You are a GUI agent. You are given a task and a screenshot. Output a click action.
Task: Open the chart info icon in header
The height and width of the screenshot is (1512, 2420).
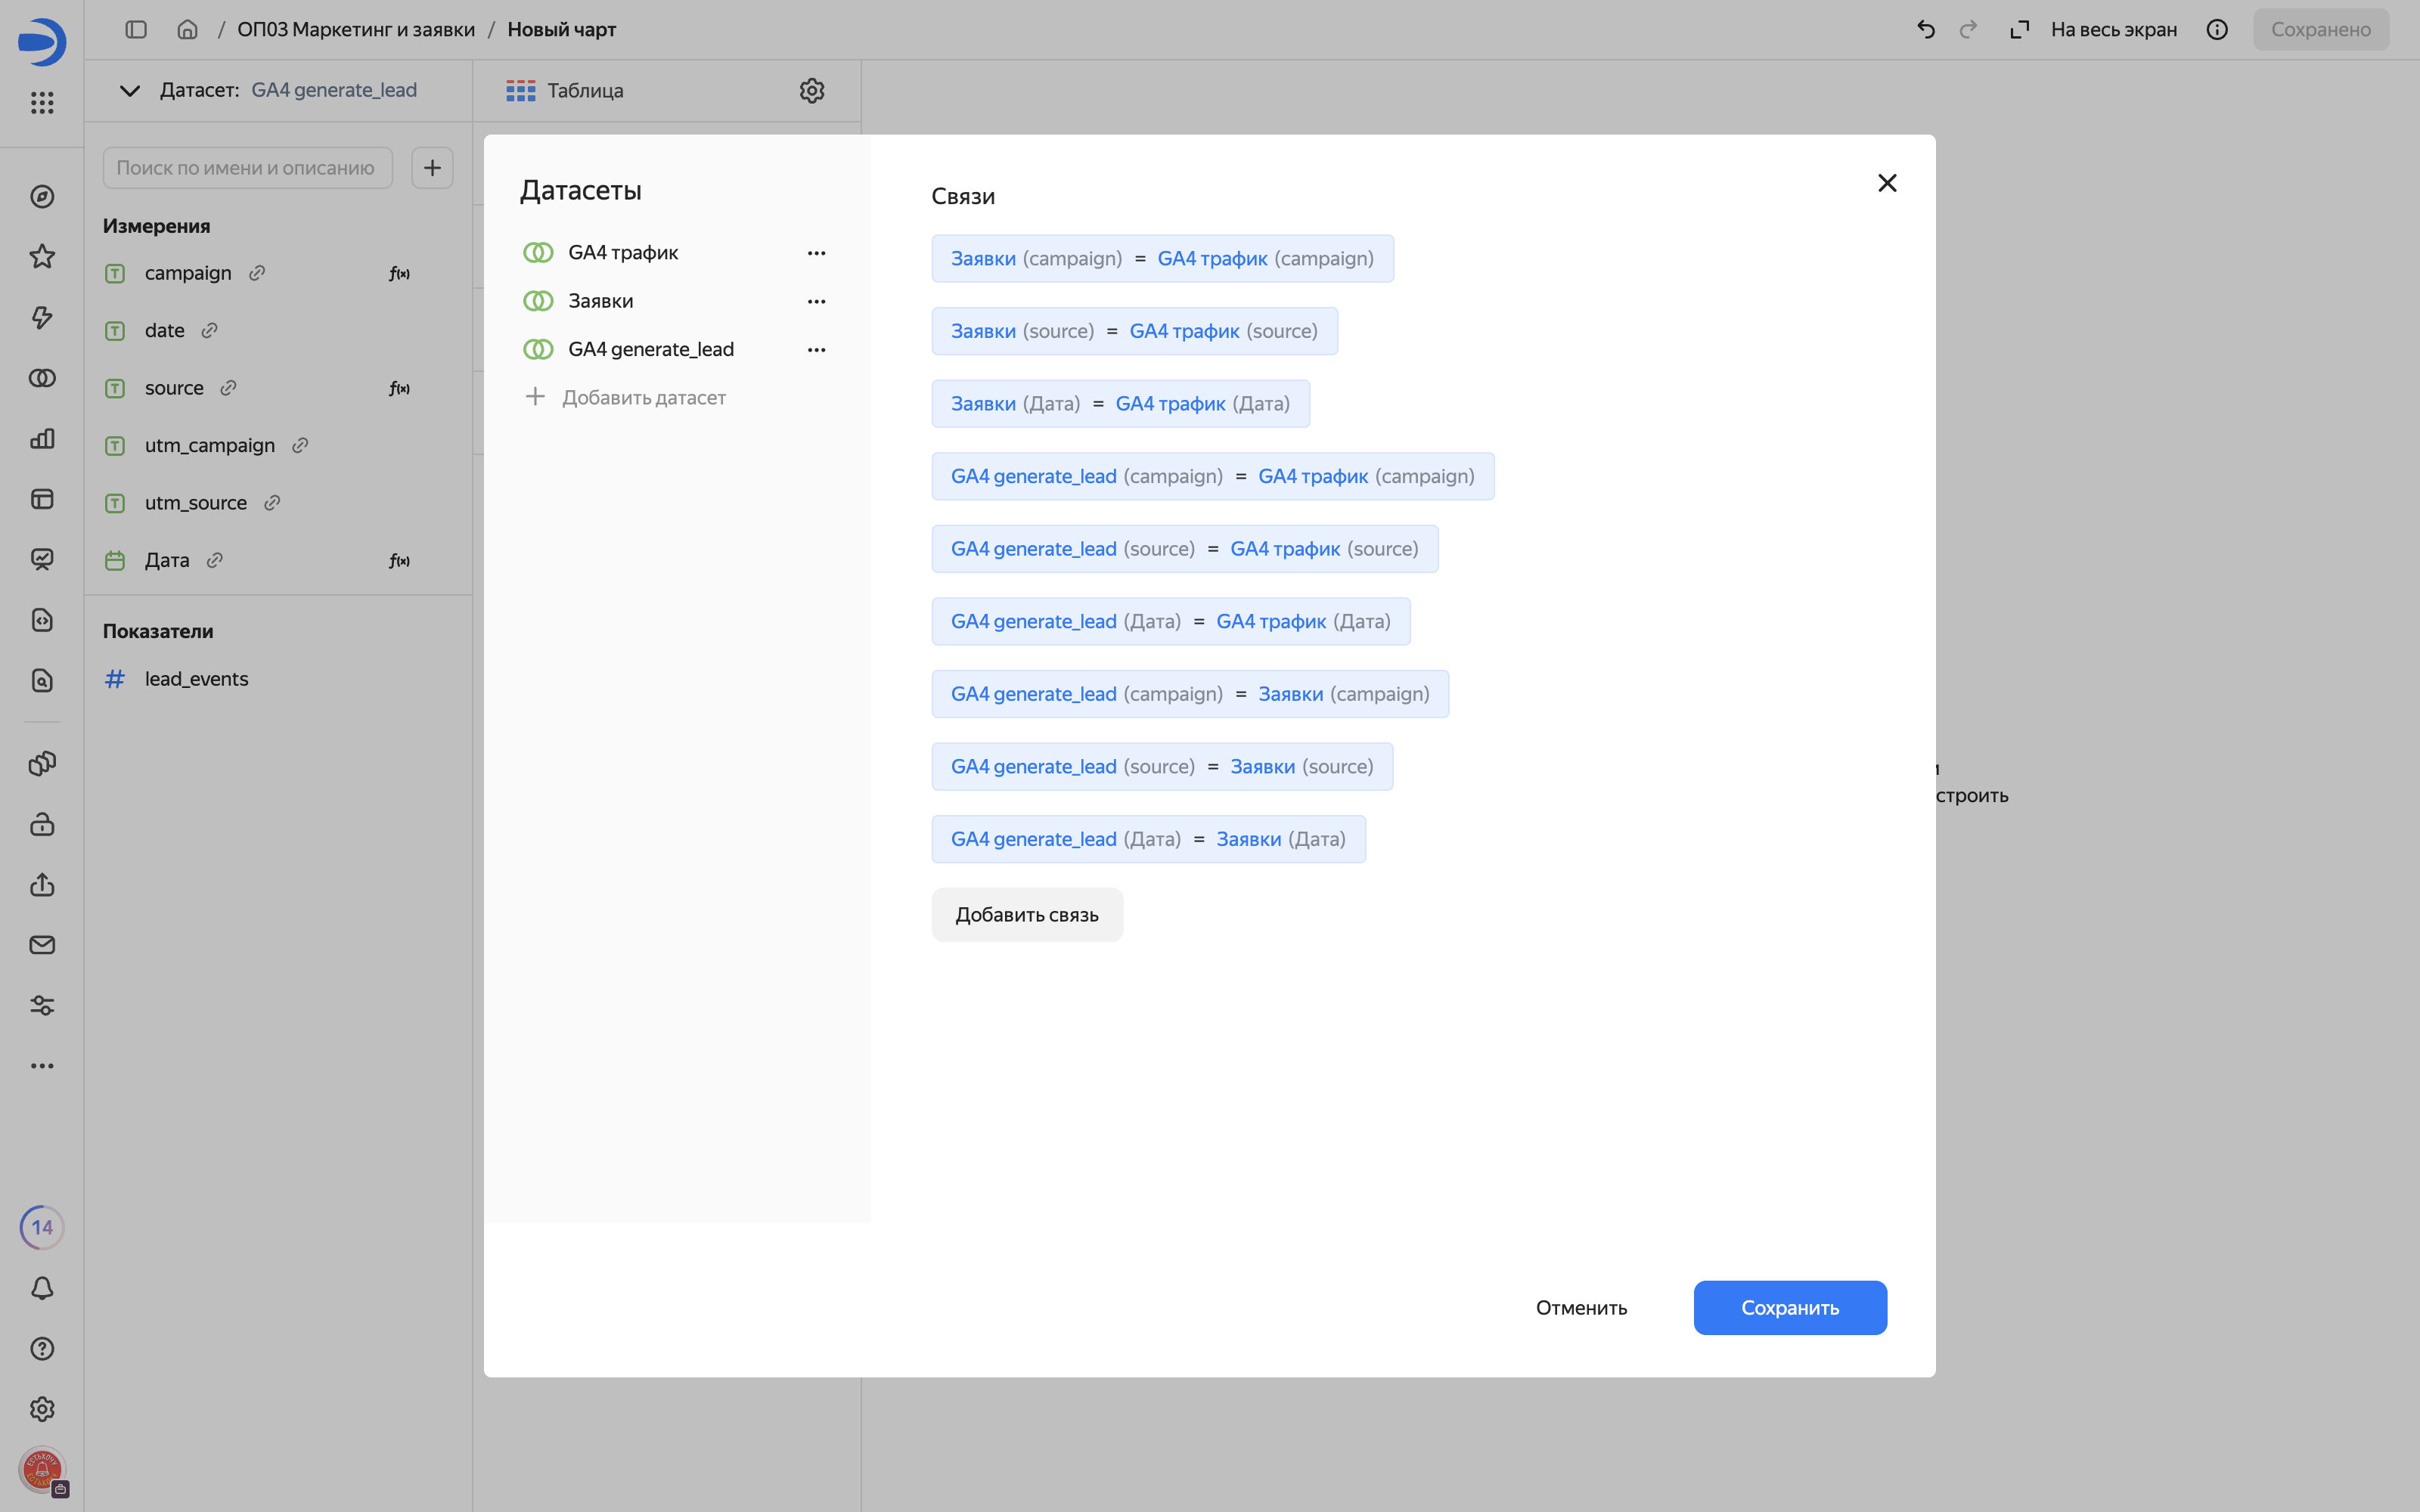(2217, 30)
